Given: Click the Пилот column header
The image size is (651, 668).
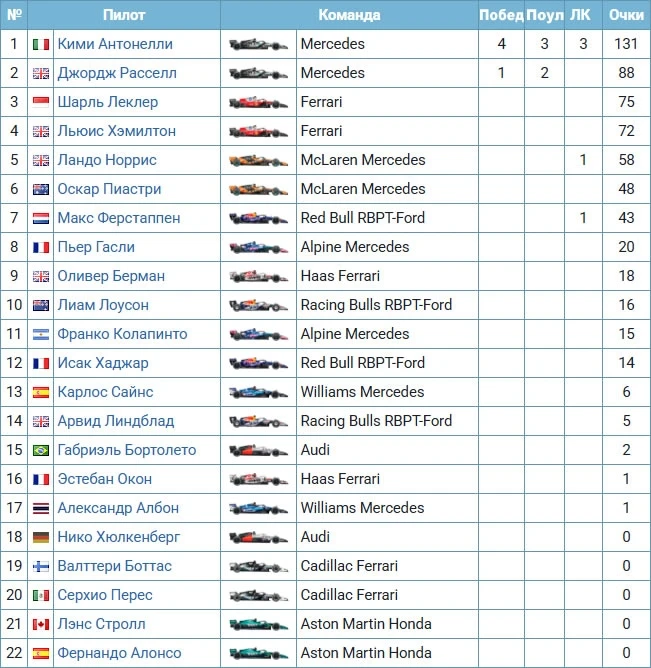Looking at the screenshot, I should 124,15.
